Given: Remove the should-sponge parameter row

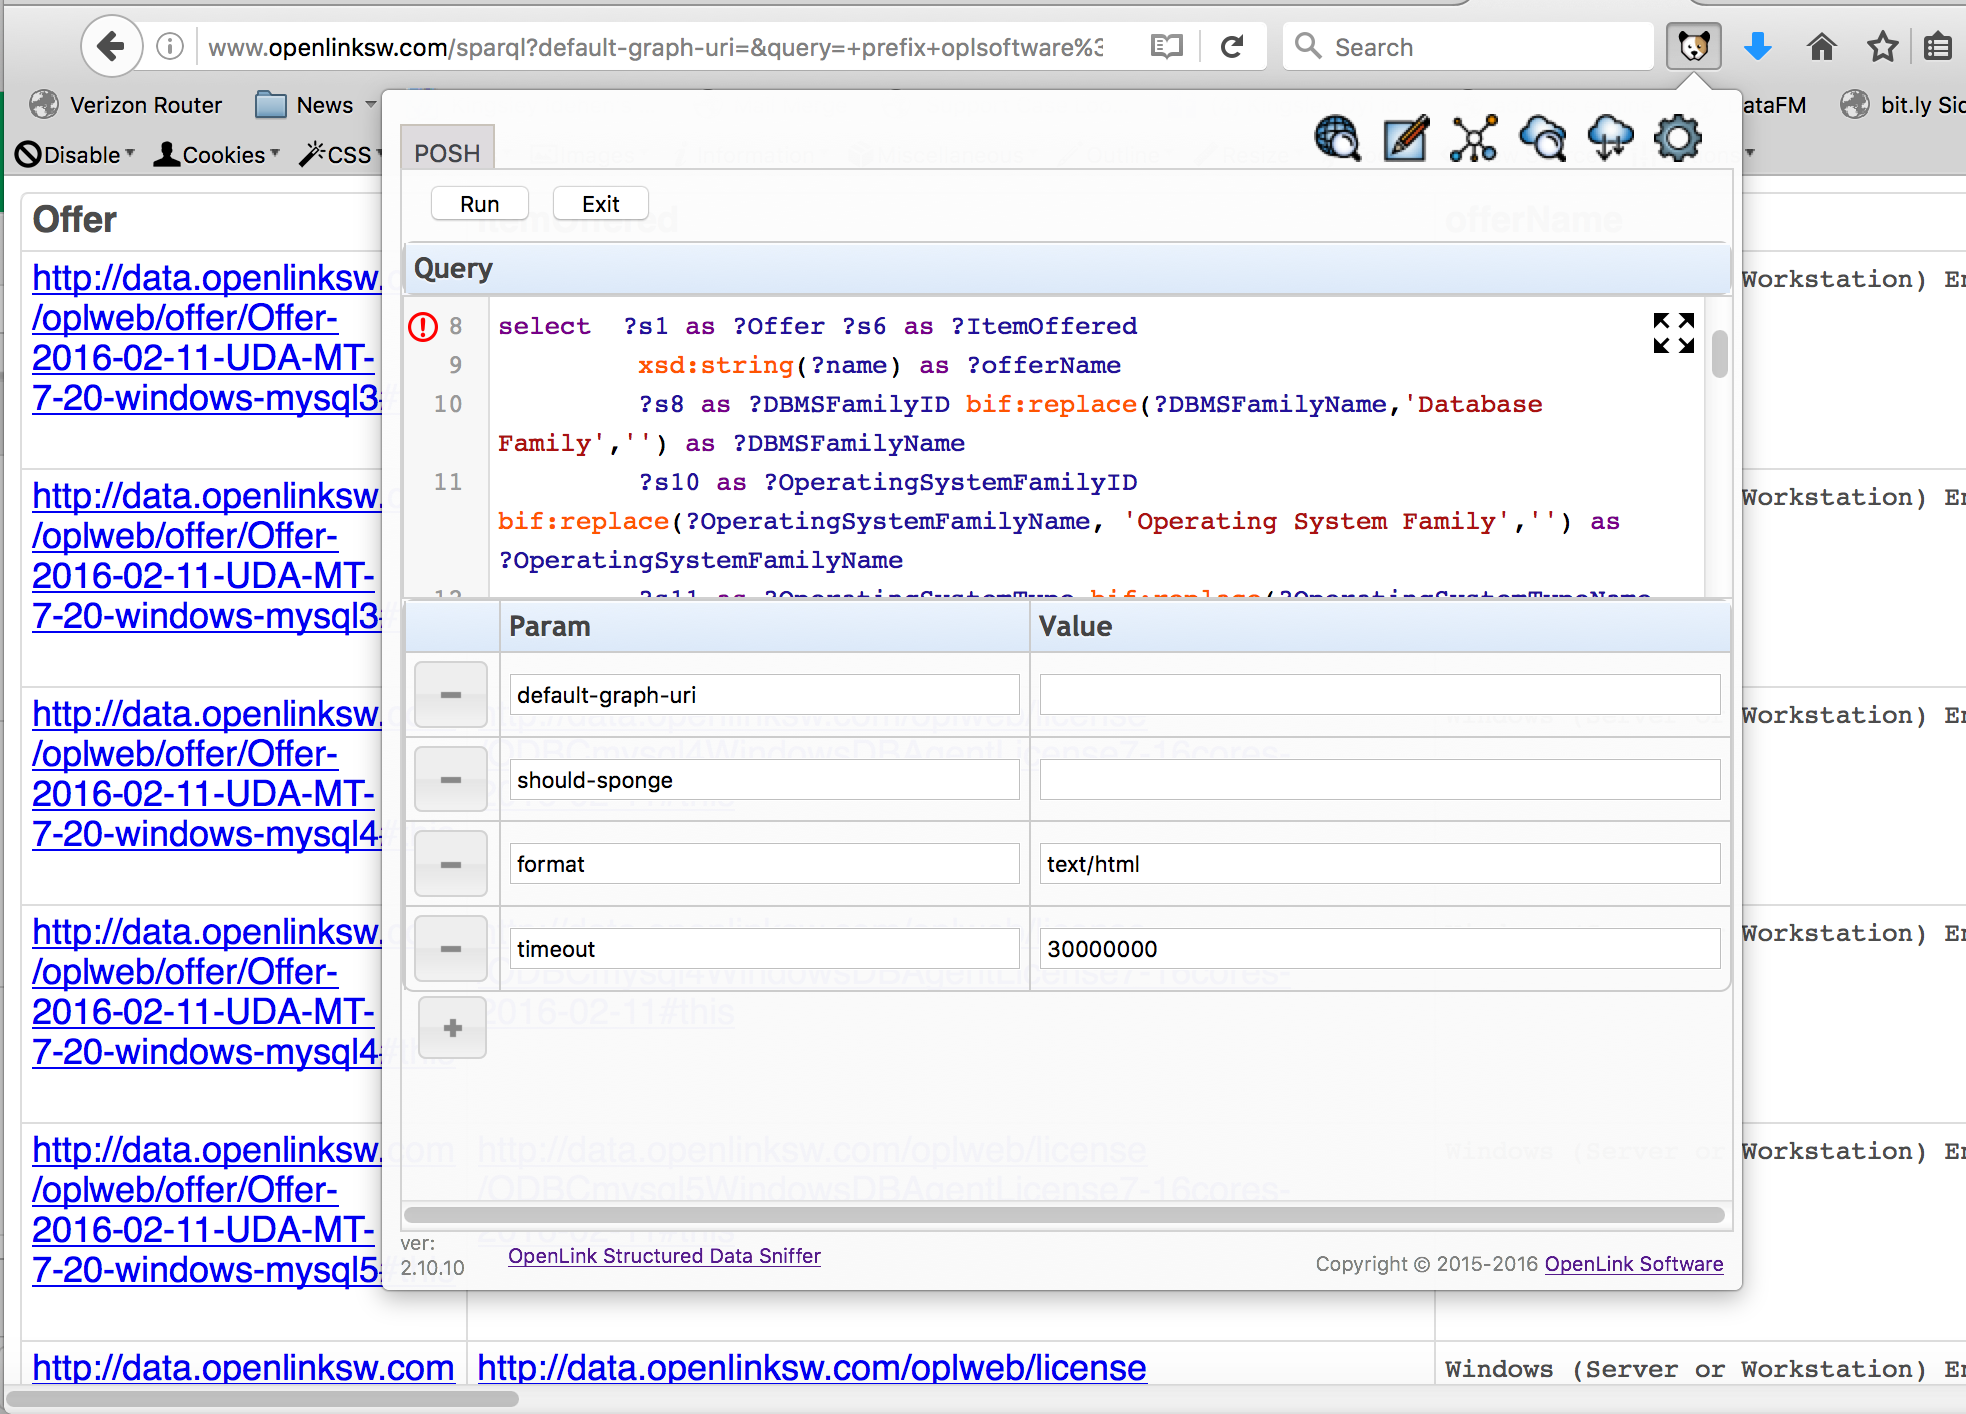Looking at the screenshot, I should [450, 779].
